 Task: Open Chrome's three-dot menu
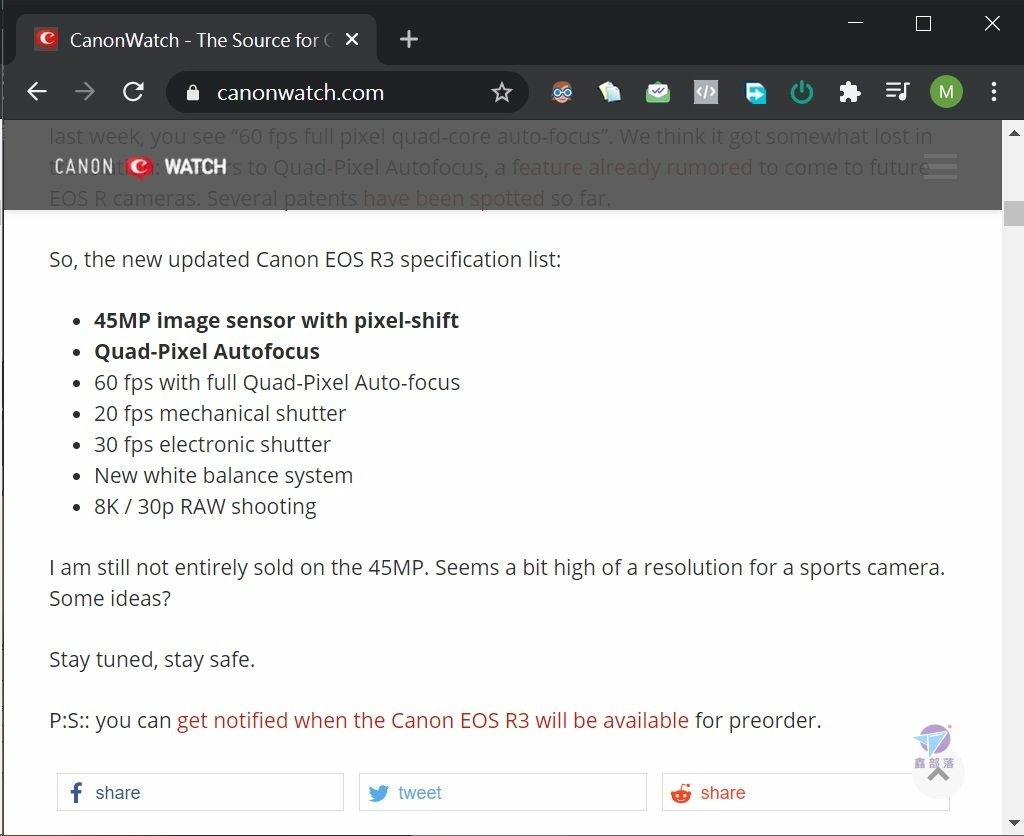coord(993,91)
